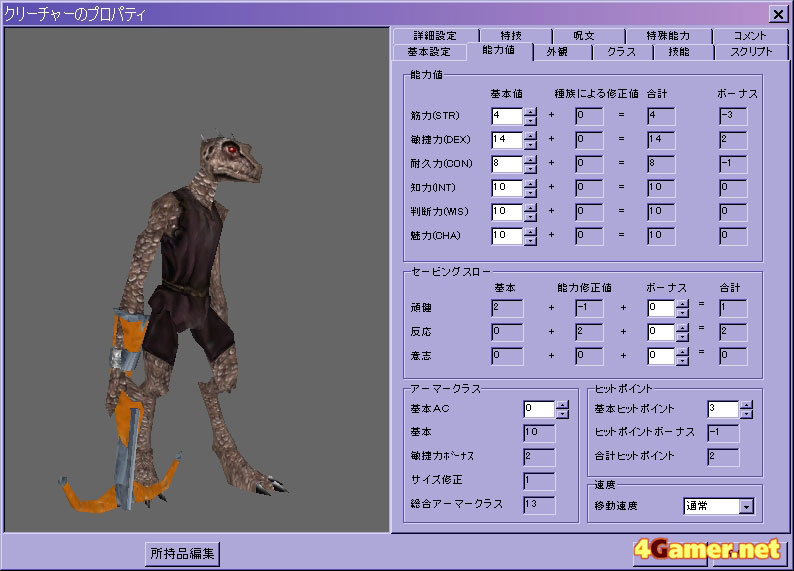Decrease the 判断力(WIS) base value
The width and height of the screenshot is (794, 571).
coord(530,217)
